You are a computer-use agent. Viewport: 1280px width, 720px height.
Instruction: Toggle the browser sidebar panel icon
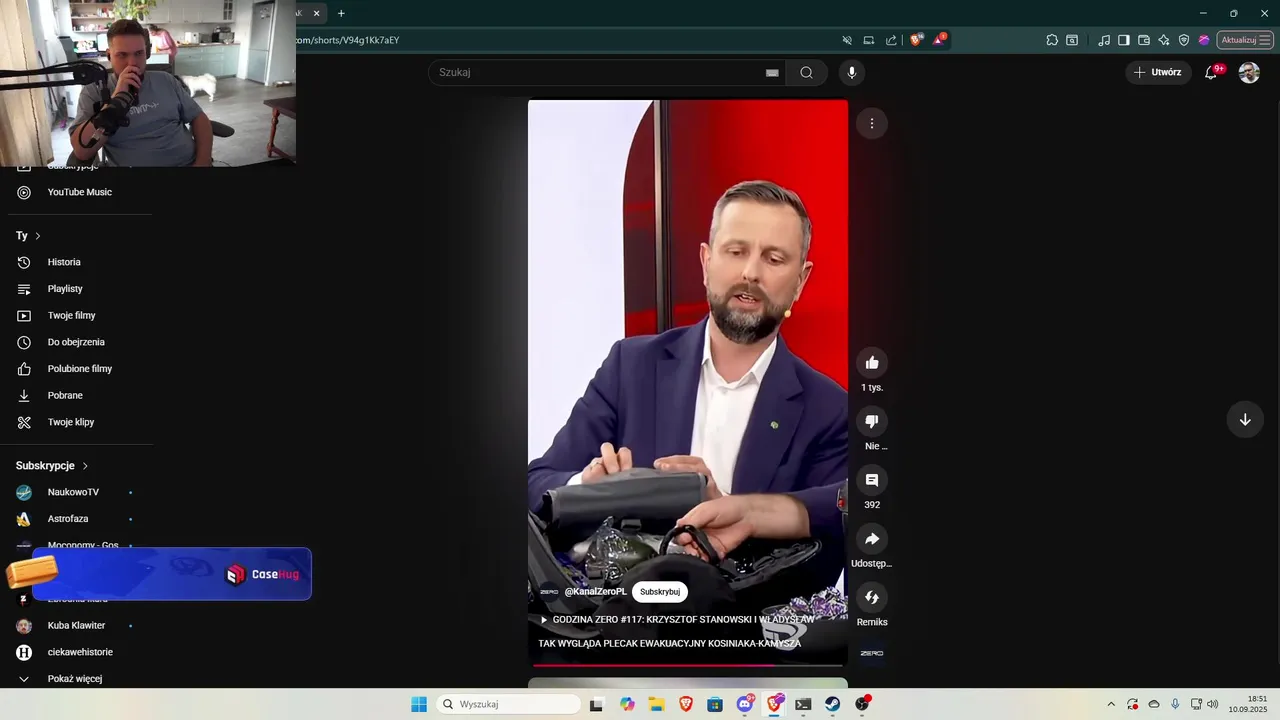(1124, 40)
